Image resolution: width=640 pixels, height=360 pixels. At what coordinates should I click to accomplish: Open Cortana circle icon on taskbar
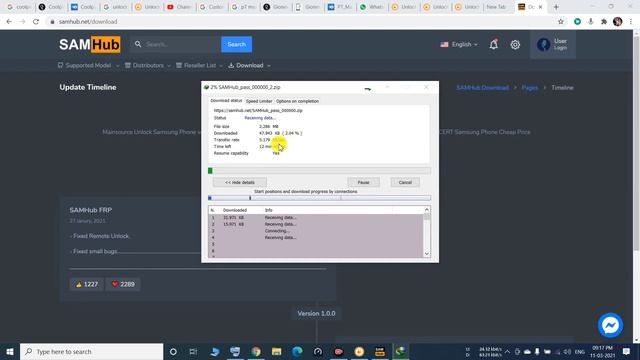pyautogui.click(x=173, y=351)
